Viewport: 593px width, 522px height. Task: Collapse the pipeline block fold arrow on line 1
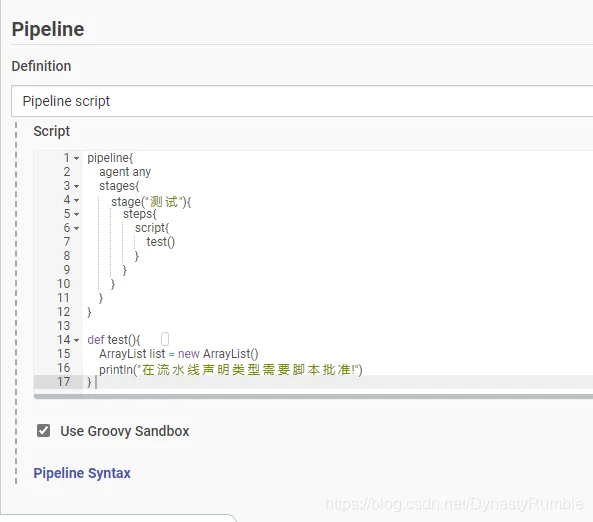(x=76, y=158)
